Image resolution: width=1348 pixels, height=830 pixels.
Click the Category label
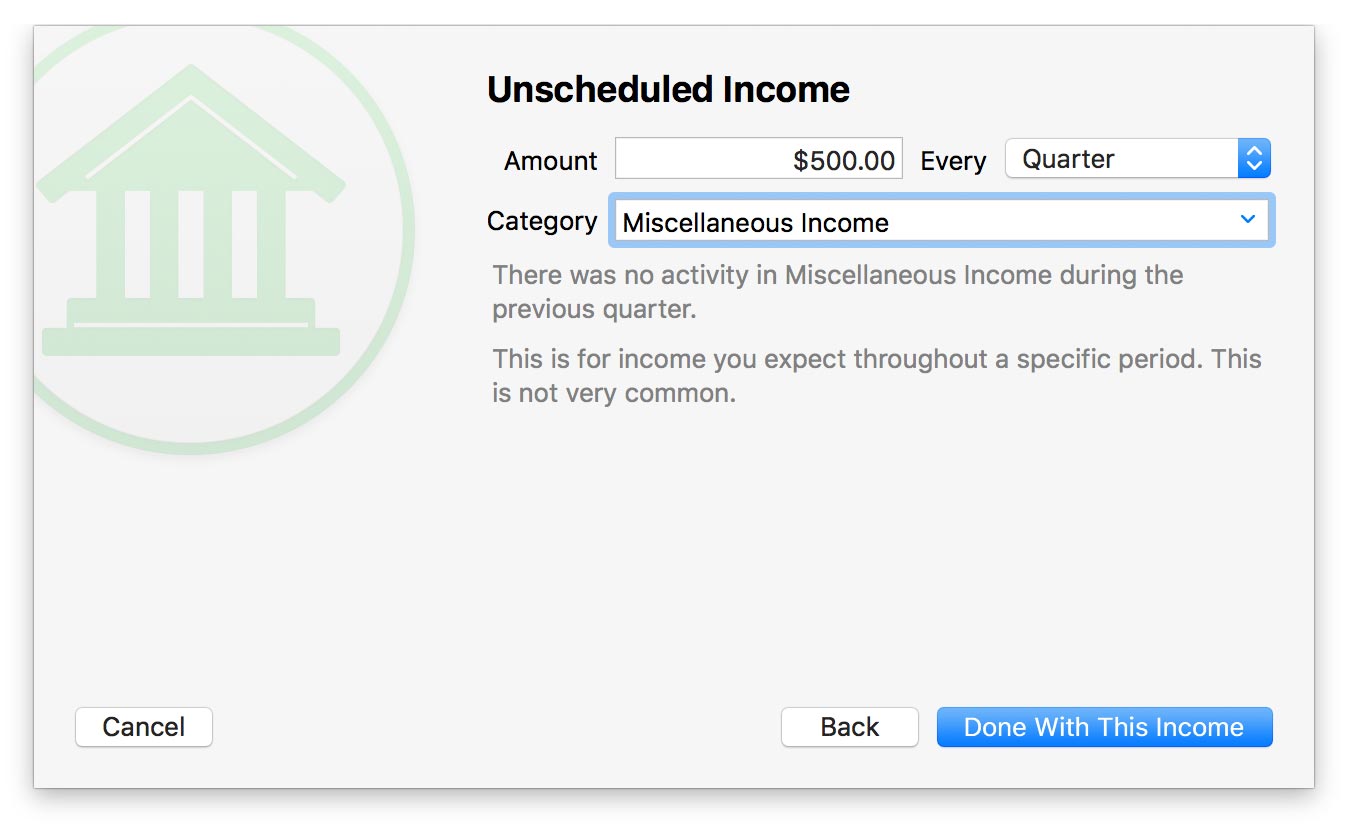[542, 221]
